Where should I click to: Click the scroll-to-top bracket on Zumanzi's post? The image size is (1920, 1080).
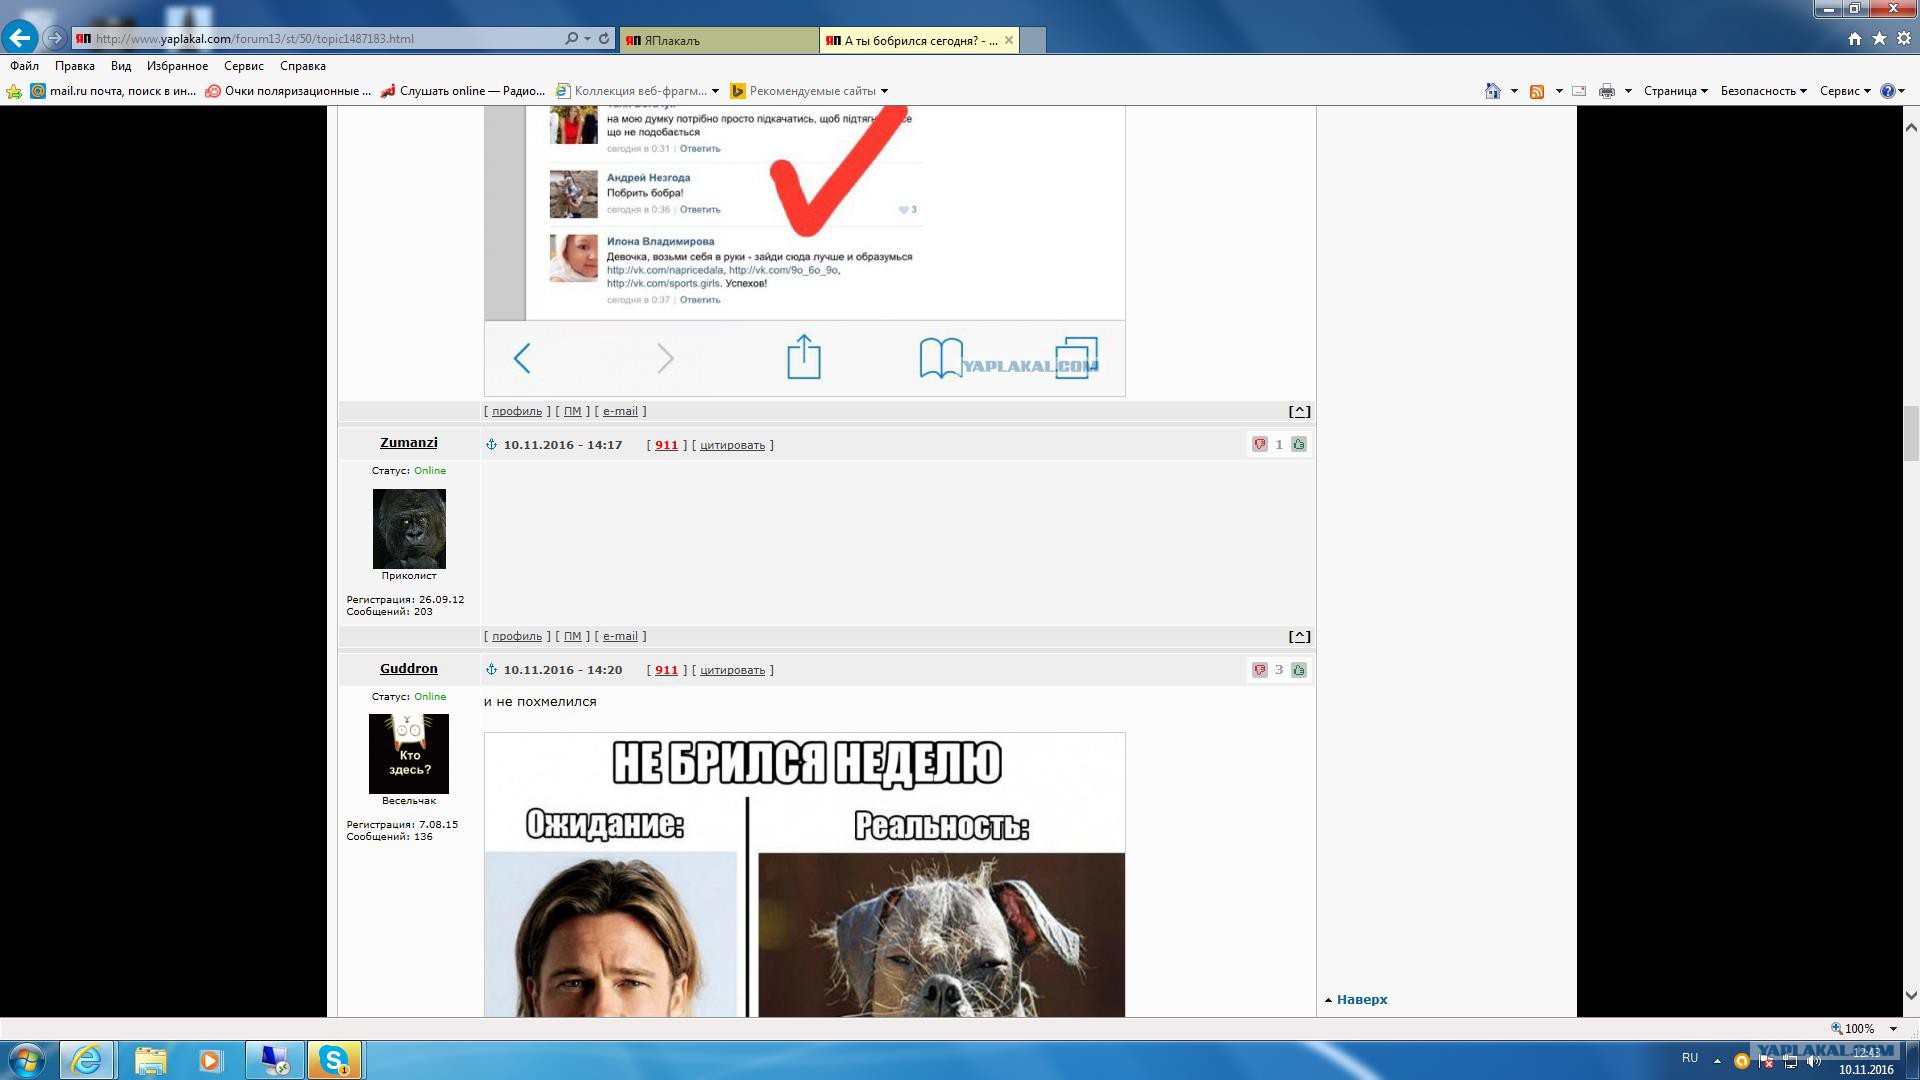1299,636
